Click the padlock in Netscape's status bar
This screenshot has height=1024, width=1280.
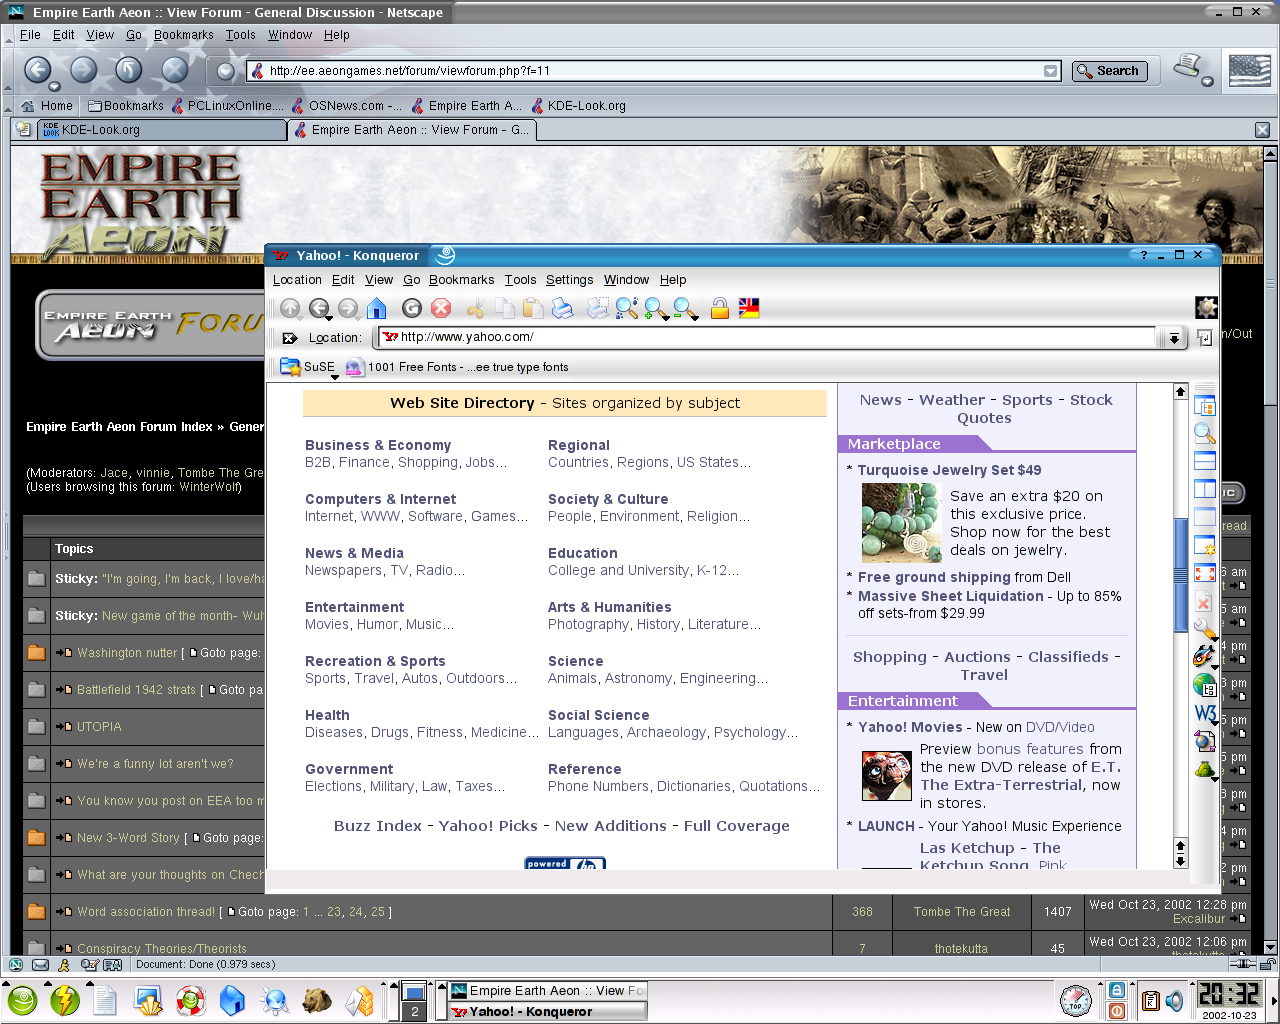[1268, 965]
